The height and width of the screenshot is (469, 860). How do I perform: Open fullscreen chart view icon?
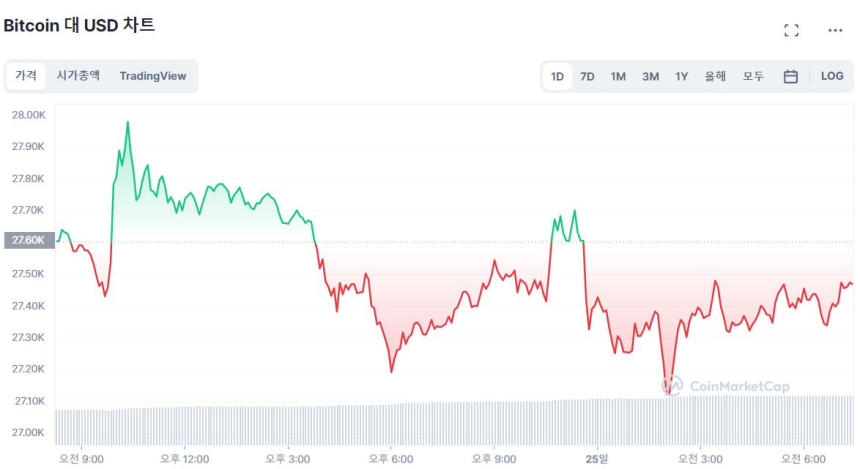click(x=791, y=30)
